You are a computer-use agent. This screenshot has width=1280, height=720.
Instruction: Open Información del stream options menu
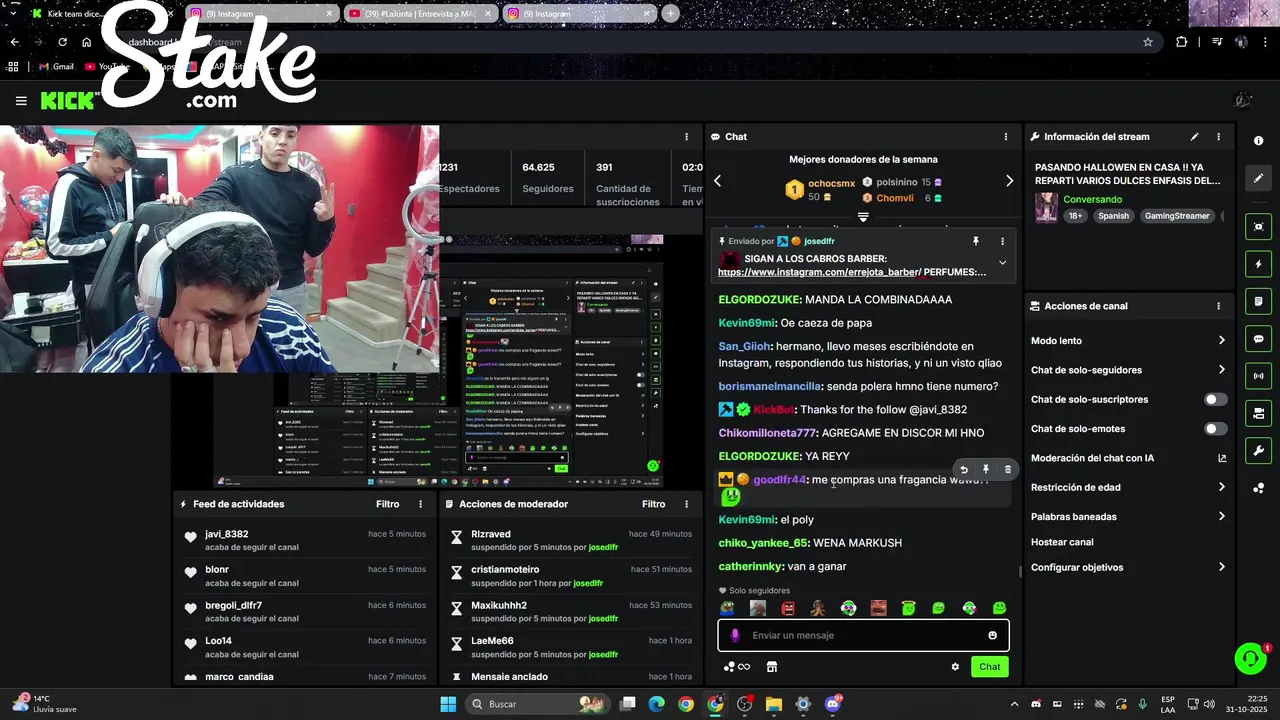(x=1218, y=137)
